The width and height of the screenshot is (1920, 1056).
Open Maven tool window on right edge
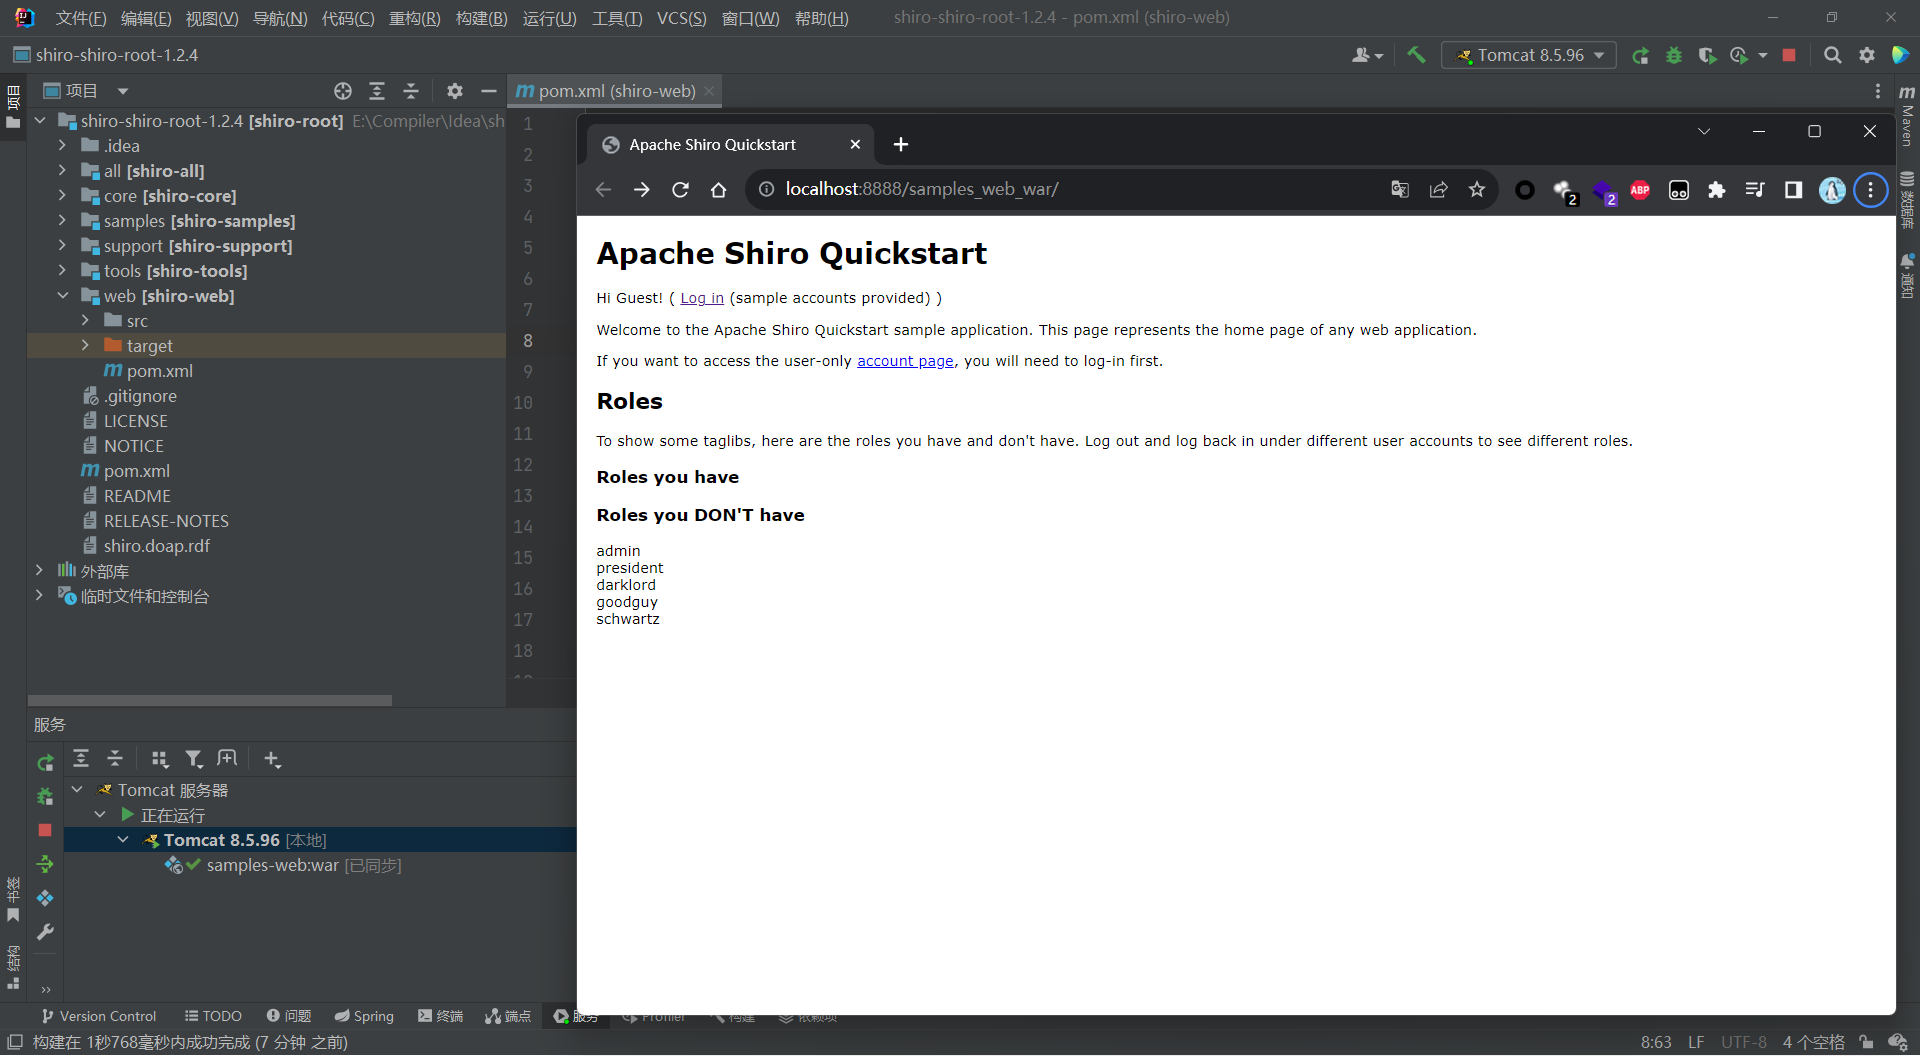(x=1907, y=116)
